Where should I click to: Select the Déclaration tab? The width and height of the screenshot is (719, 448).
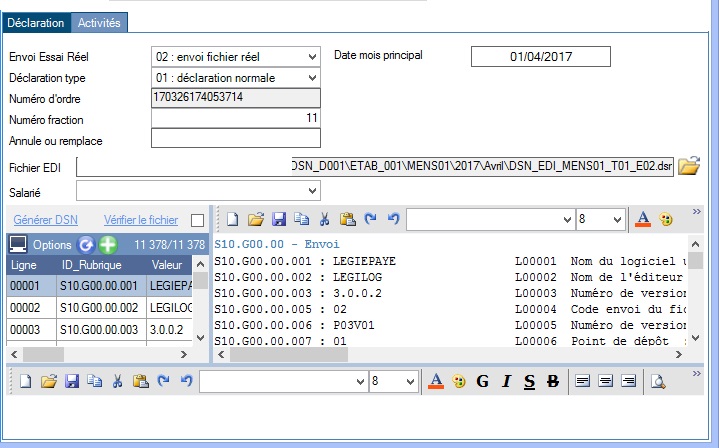[36, 22]
